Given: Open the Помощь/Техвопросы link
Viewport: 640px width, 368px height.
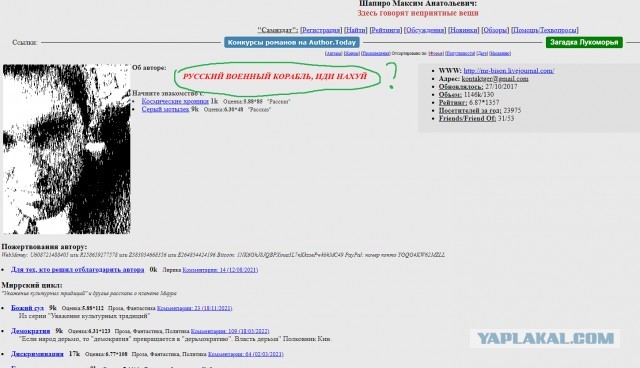Looking at the screenshot, I should pos(545,30).
